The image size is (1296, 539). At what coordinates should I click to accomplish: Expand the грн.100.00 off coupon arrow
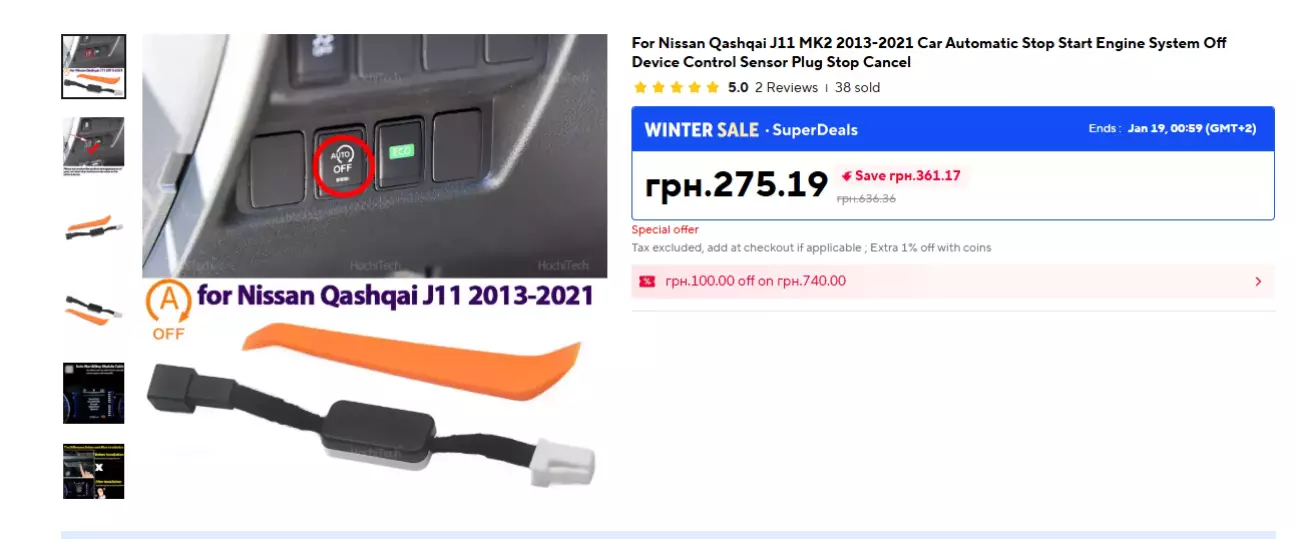[1258, 282]
